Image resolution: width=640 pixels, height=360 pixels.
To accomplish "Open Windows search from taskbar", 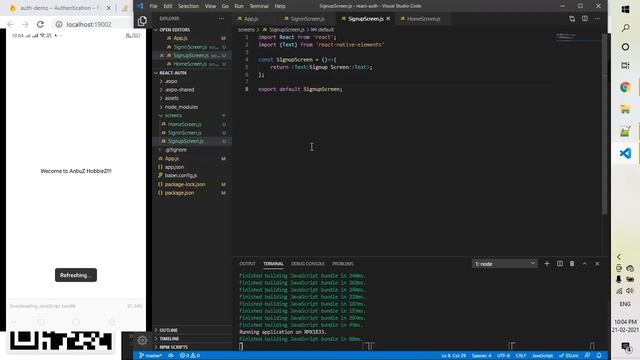I will coord(625,28).
